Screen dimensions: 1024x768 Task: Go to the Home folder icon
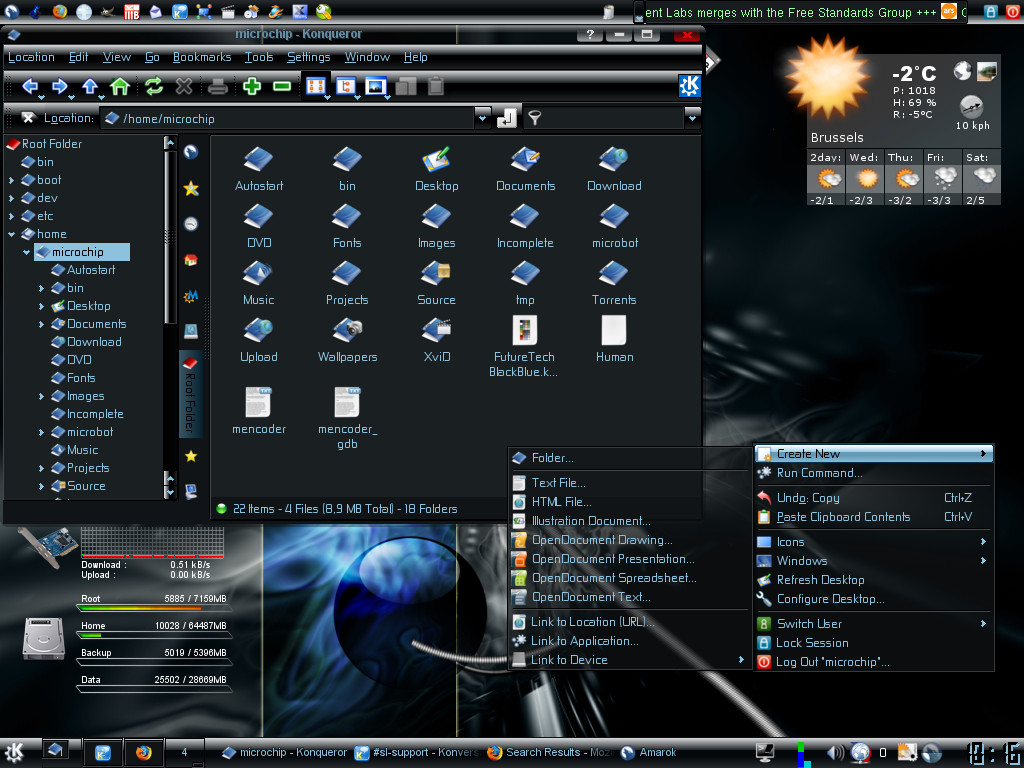click(x=120, y=86)
